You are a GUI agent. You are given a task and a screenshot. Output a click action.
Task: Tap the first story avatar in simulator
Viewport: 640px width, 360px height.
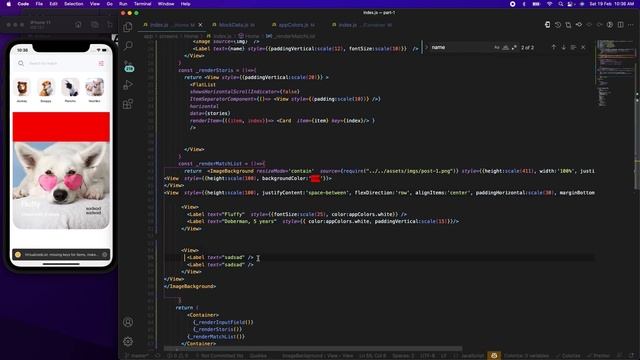[x=22, y=87]
